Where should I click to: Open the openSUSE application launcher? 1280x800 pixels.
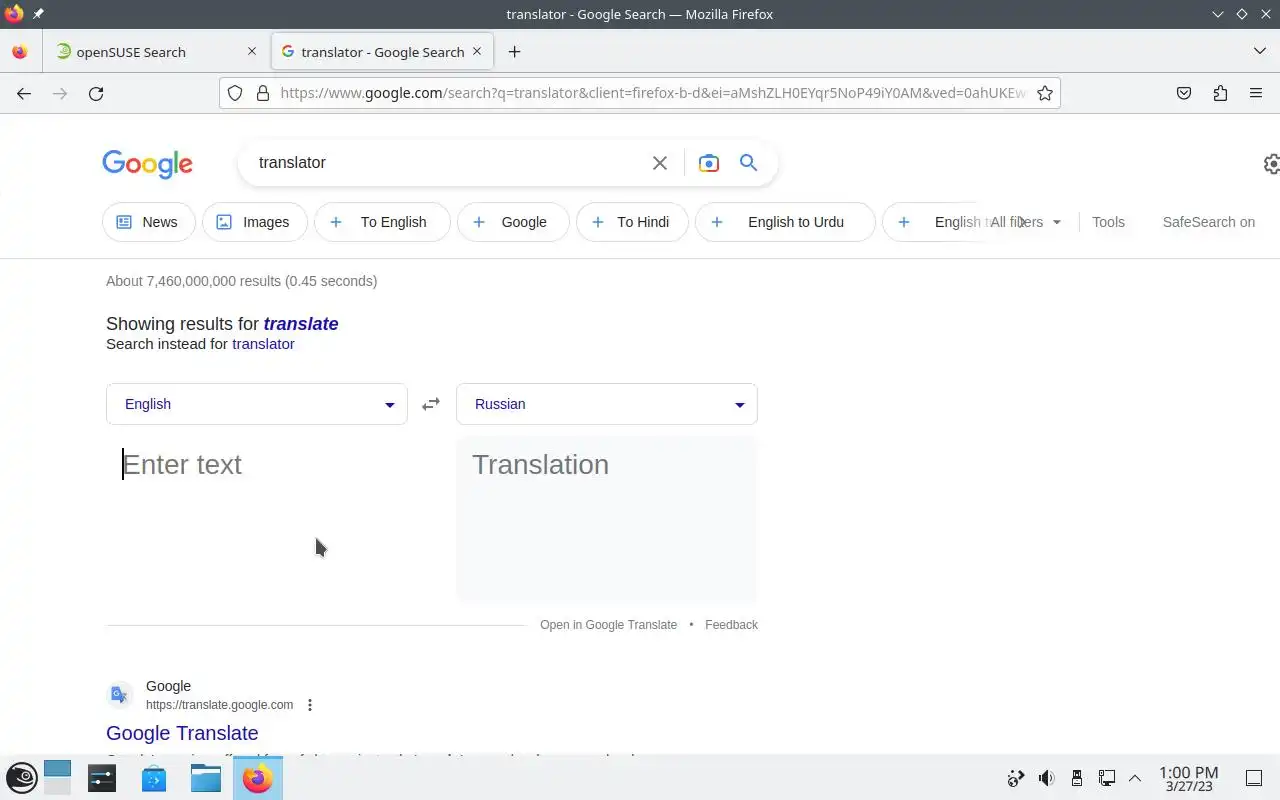[21, 778]
